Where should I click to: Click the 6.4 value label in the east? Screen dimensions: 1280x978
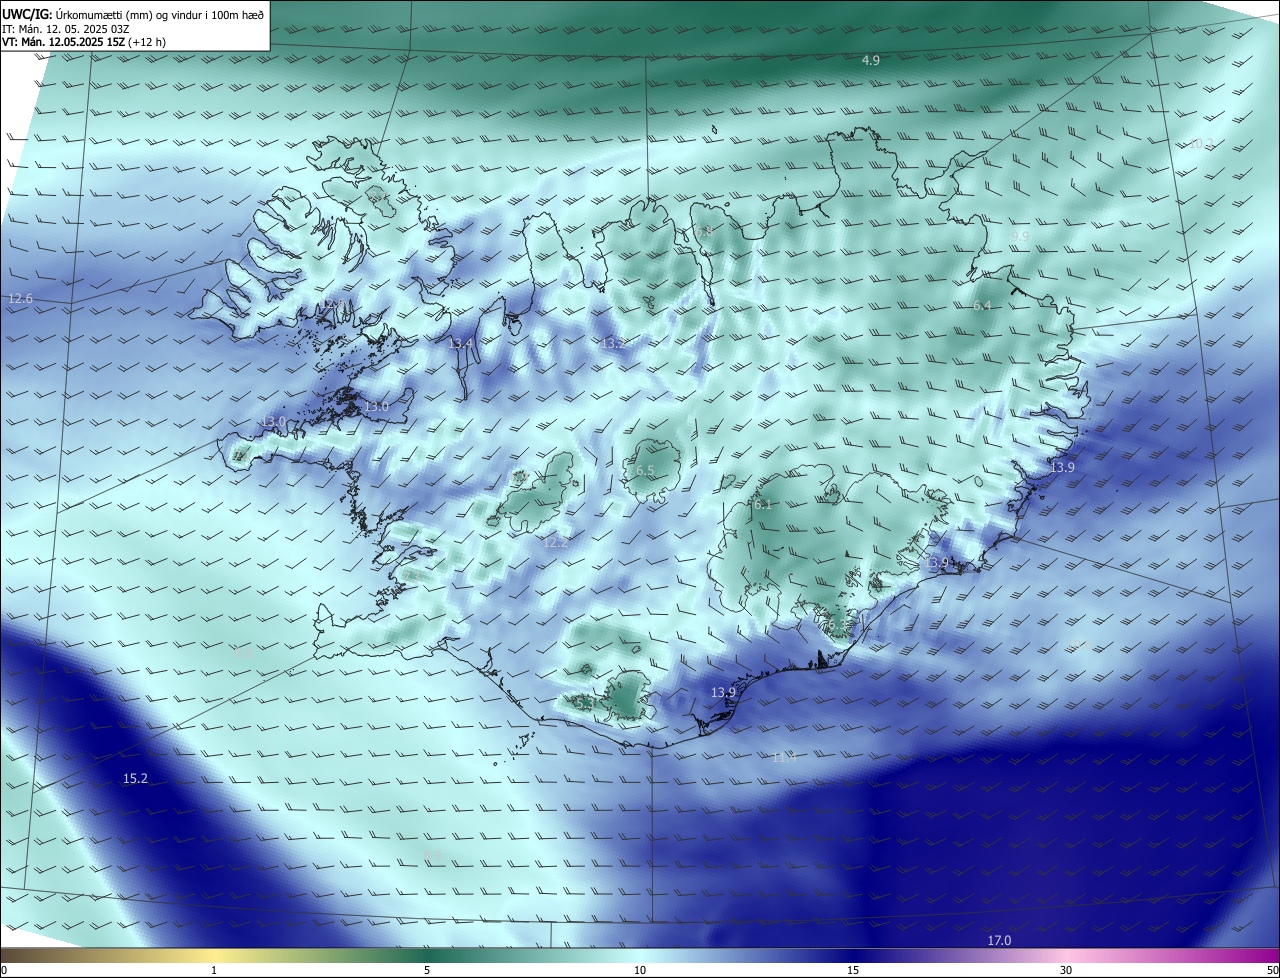pyautogui.click(x=982, y=306)
